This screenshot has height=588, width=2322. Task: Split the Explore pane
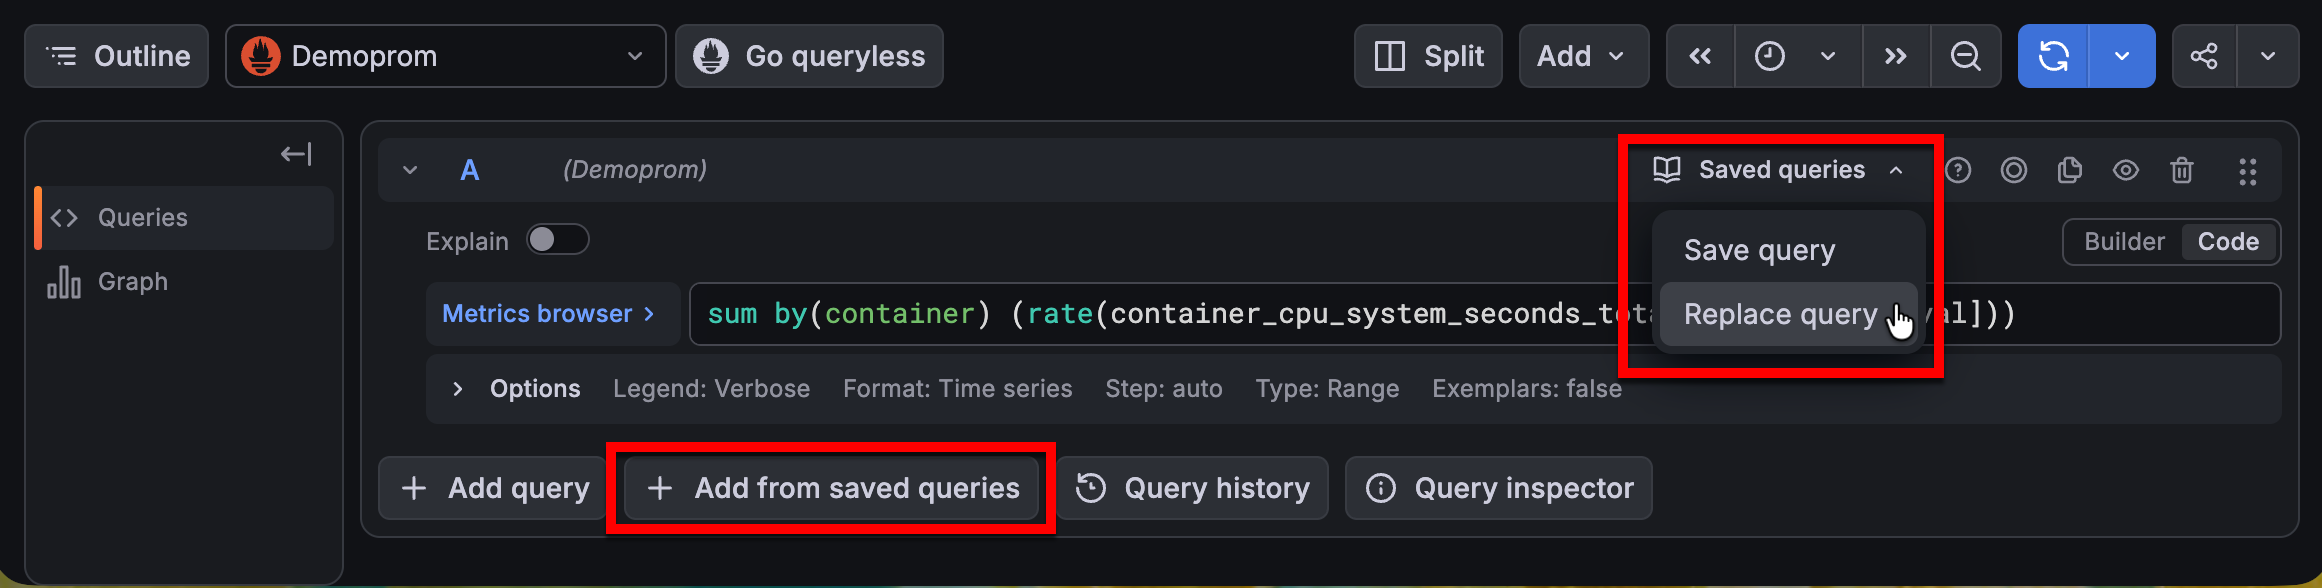[x=1428, y=56]
